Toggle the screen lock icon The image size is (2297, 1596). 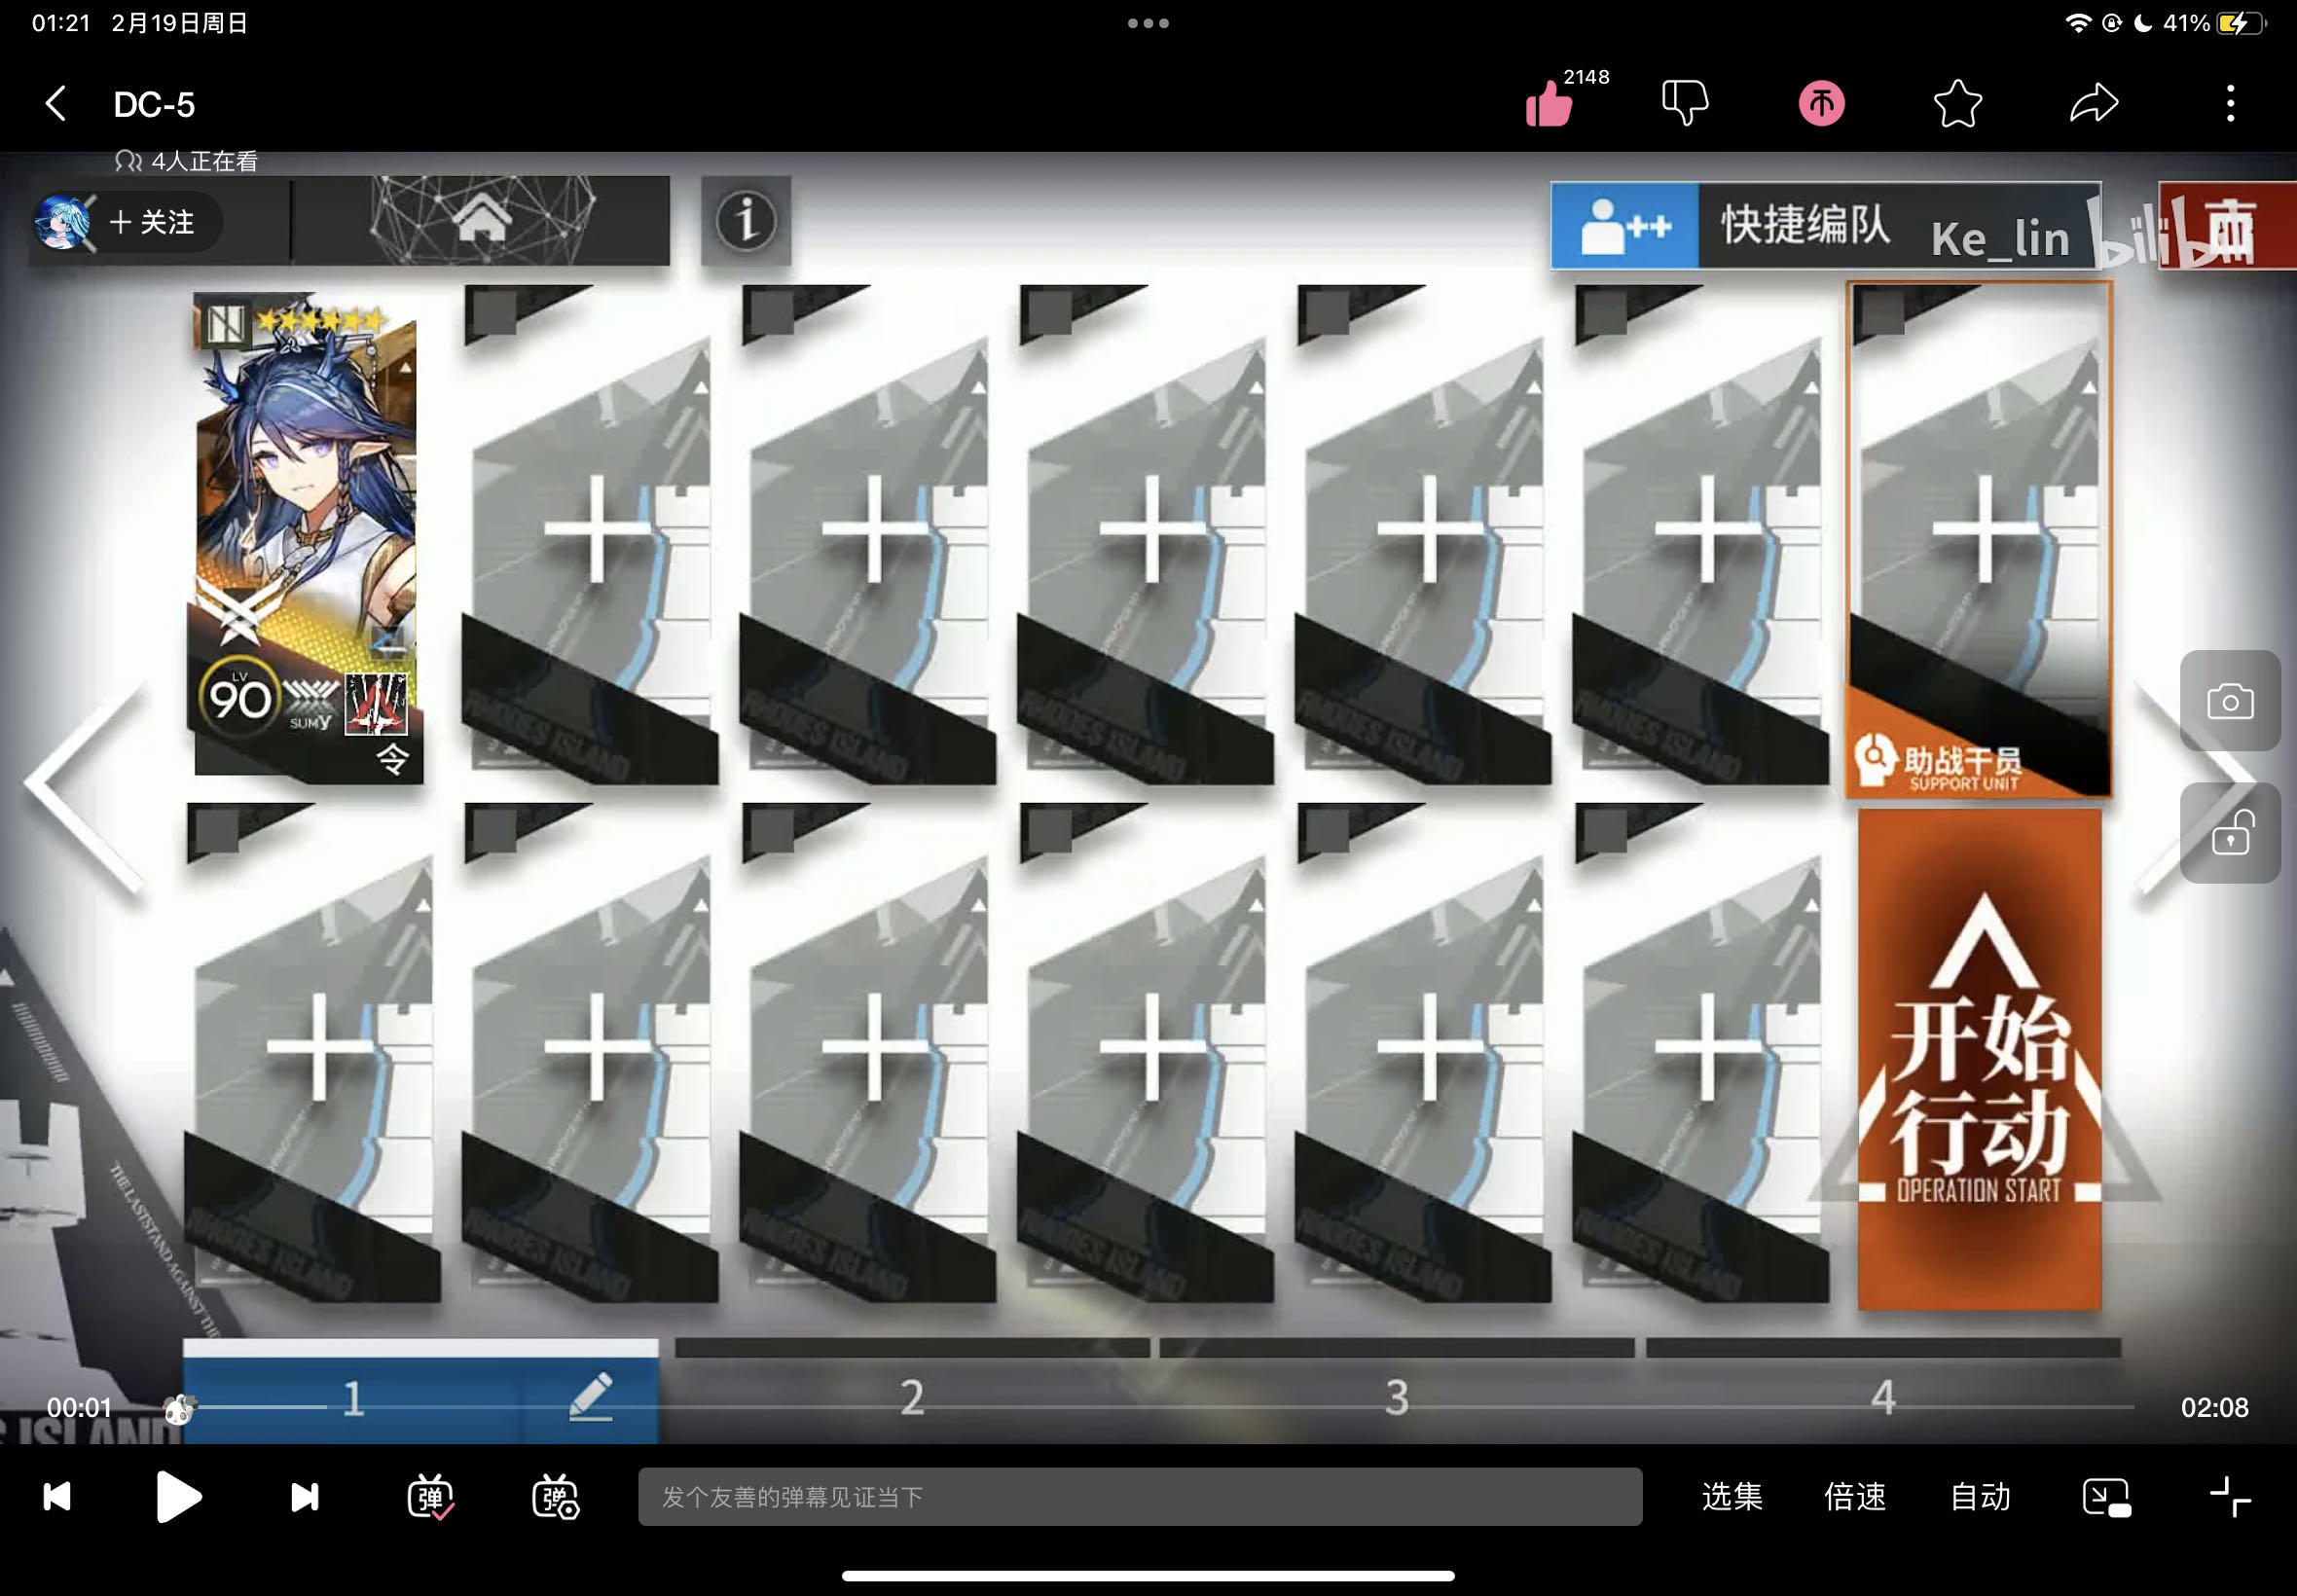click(x=2230, y=833)
